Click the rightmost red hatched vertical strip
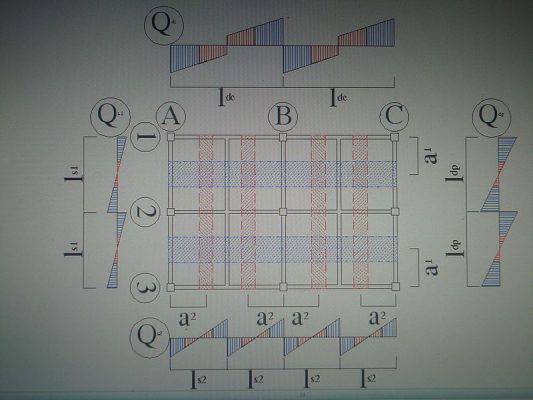Viewport: 533px width, 400px height. click(x=360, y=212)
